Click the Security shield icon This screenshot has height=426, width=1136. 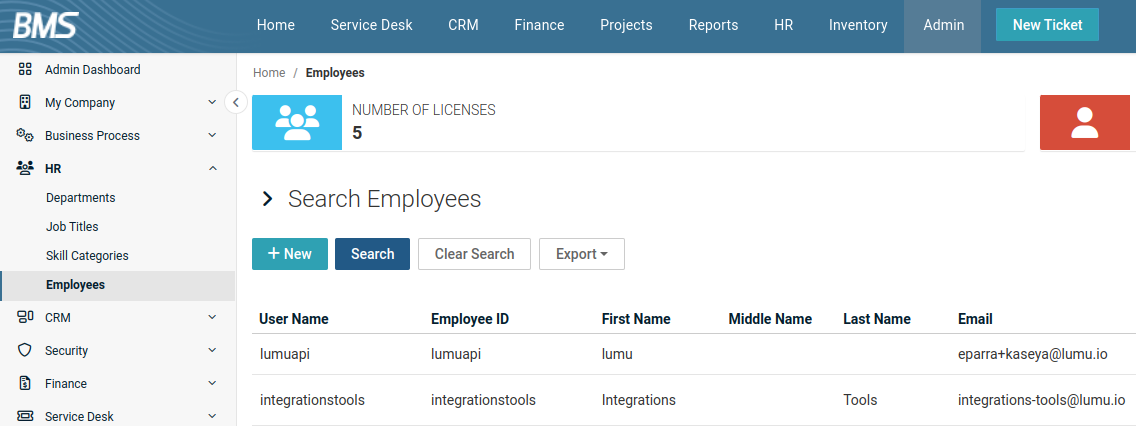pos(26,351)
